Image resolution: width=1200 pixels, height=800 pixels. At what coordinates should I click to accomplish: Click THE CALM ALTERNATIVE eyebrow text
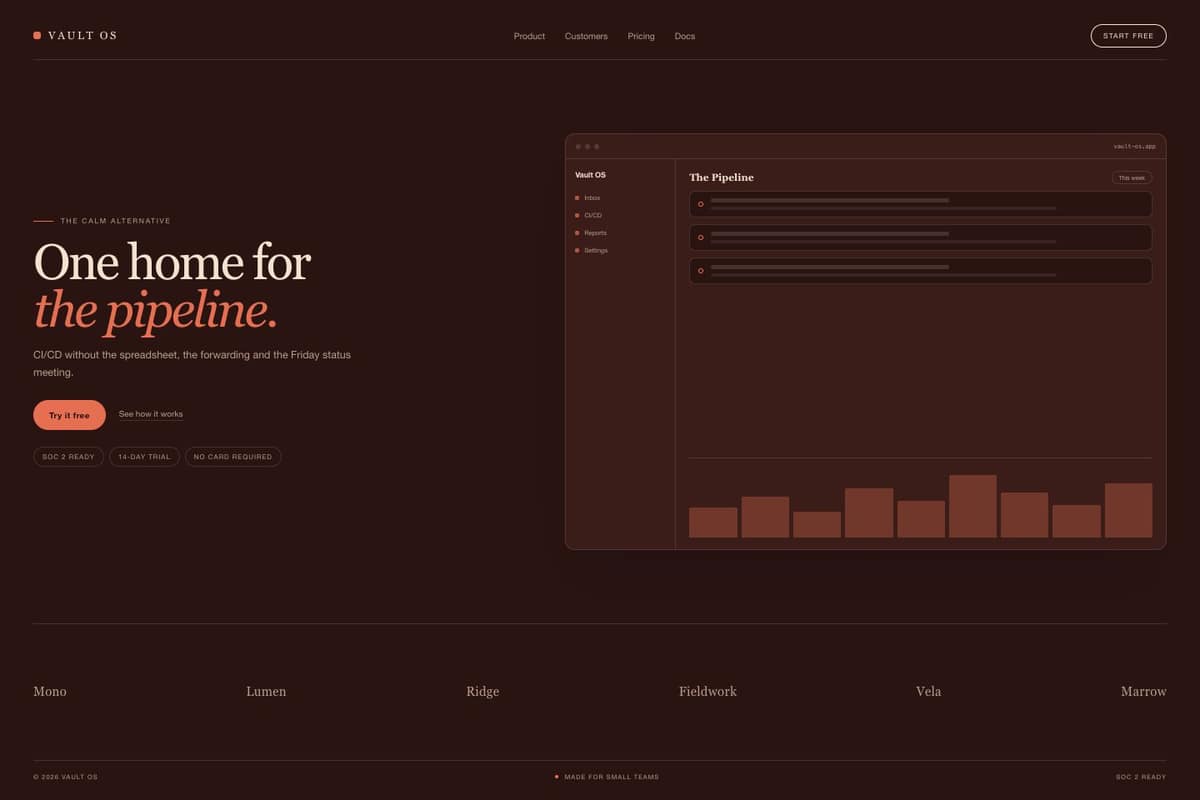[115, 221]
